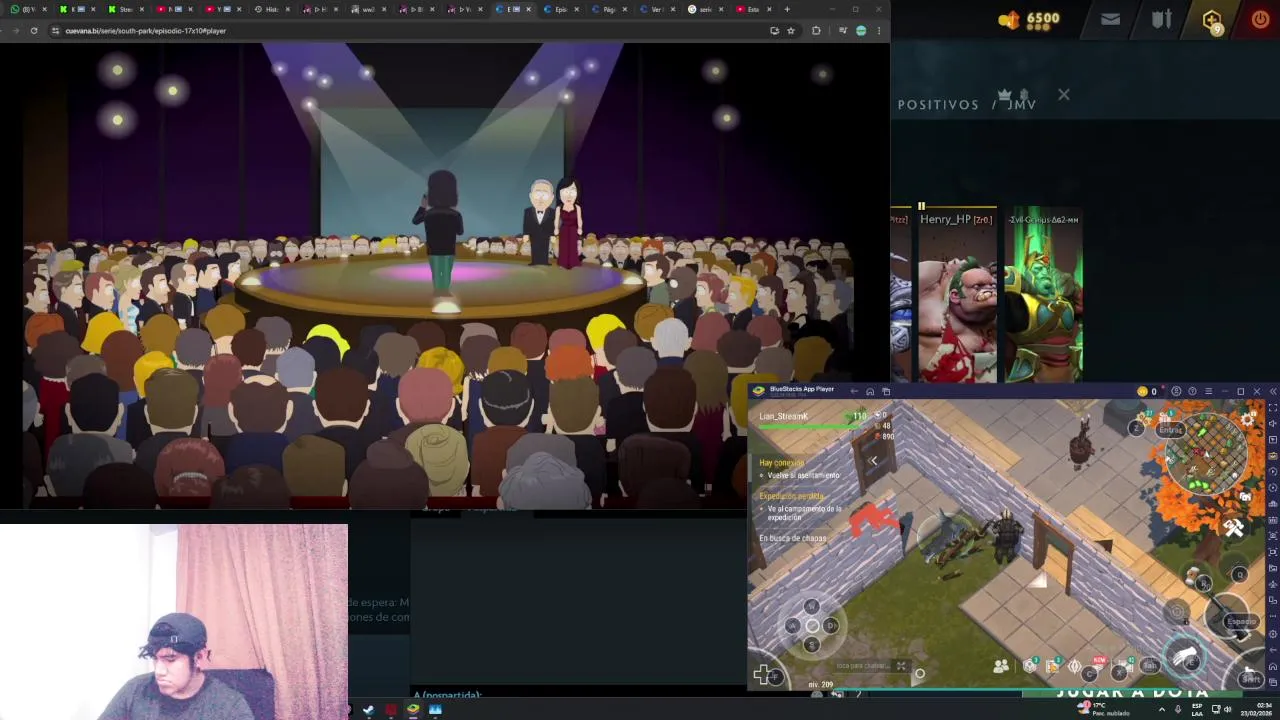
Task: Open BlueStacks help question icon
Action: coord(1192,391)
